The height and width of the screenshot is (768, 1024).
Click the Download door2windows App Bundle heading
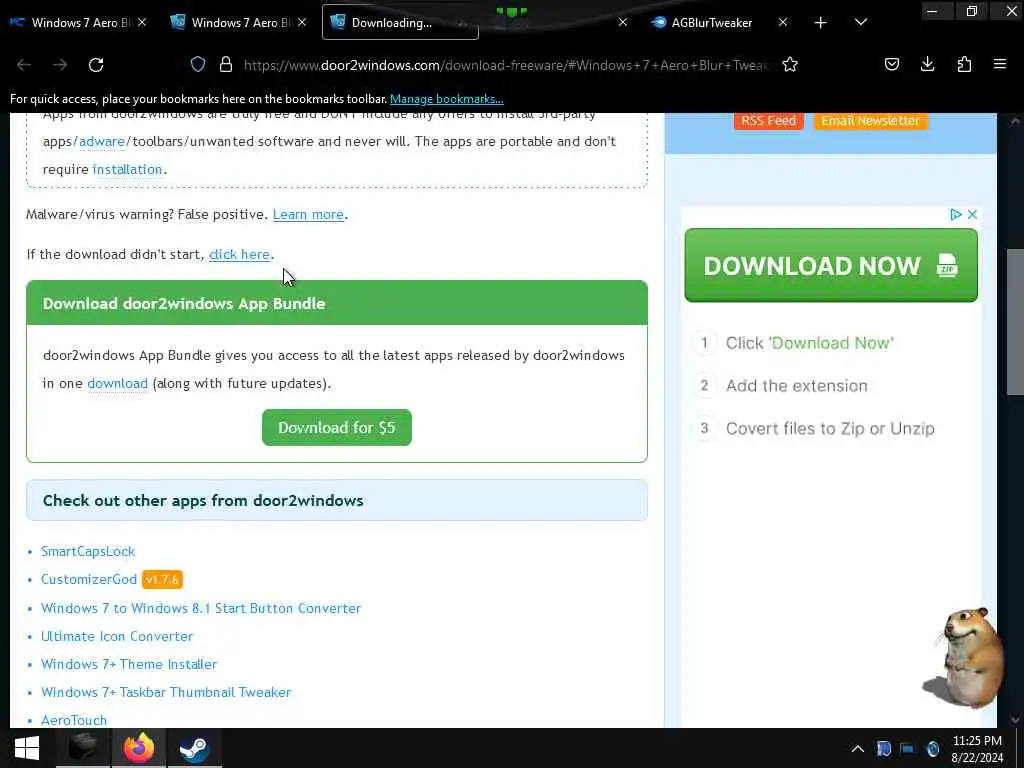184,304
